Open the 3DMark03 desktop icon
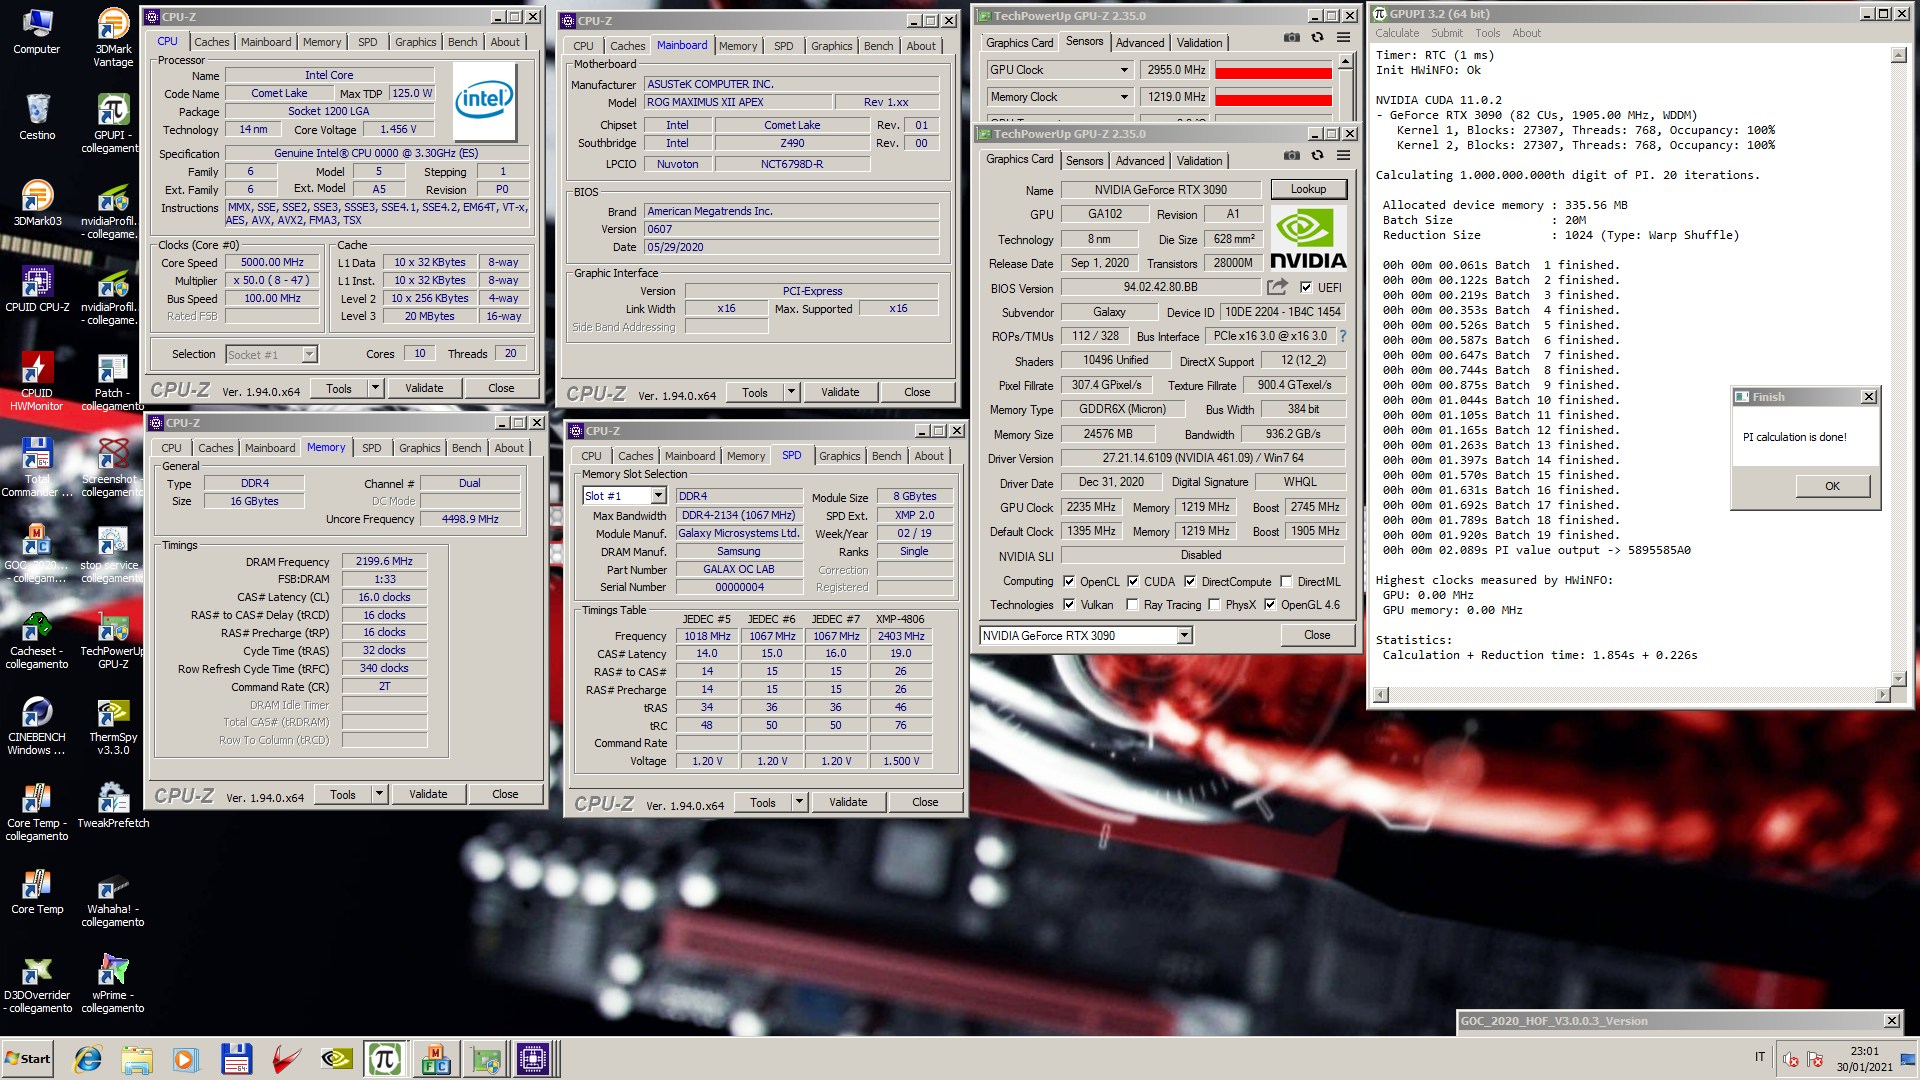Screen dimensions: 1920x1080 [x=37, y=203]
